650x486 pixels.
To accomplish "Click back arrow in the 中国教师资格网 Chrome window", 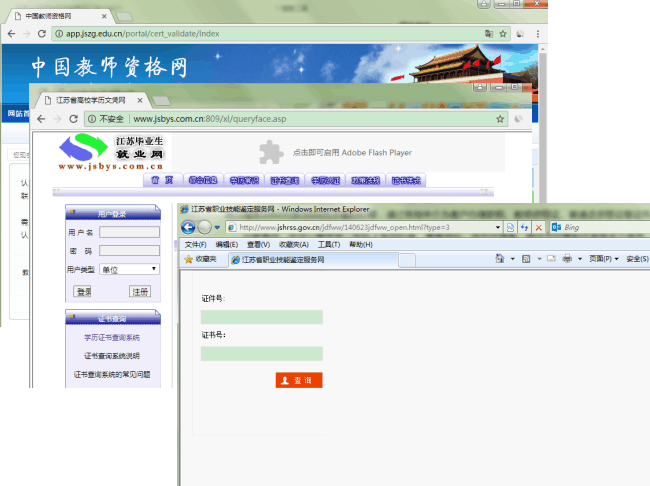I will 12,34.
